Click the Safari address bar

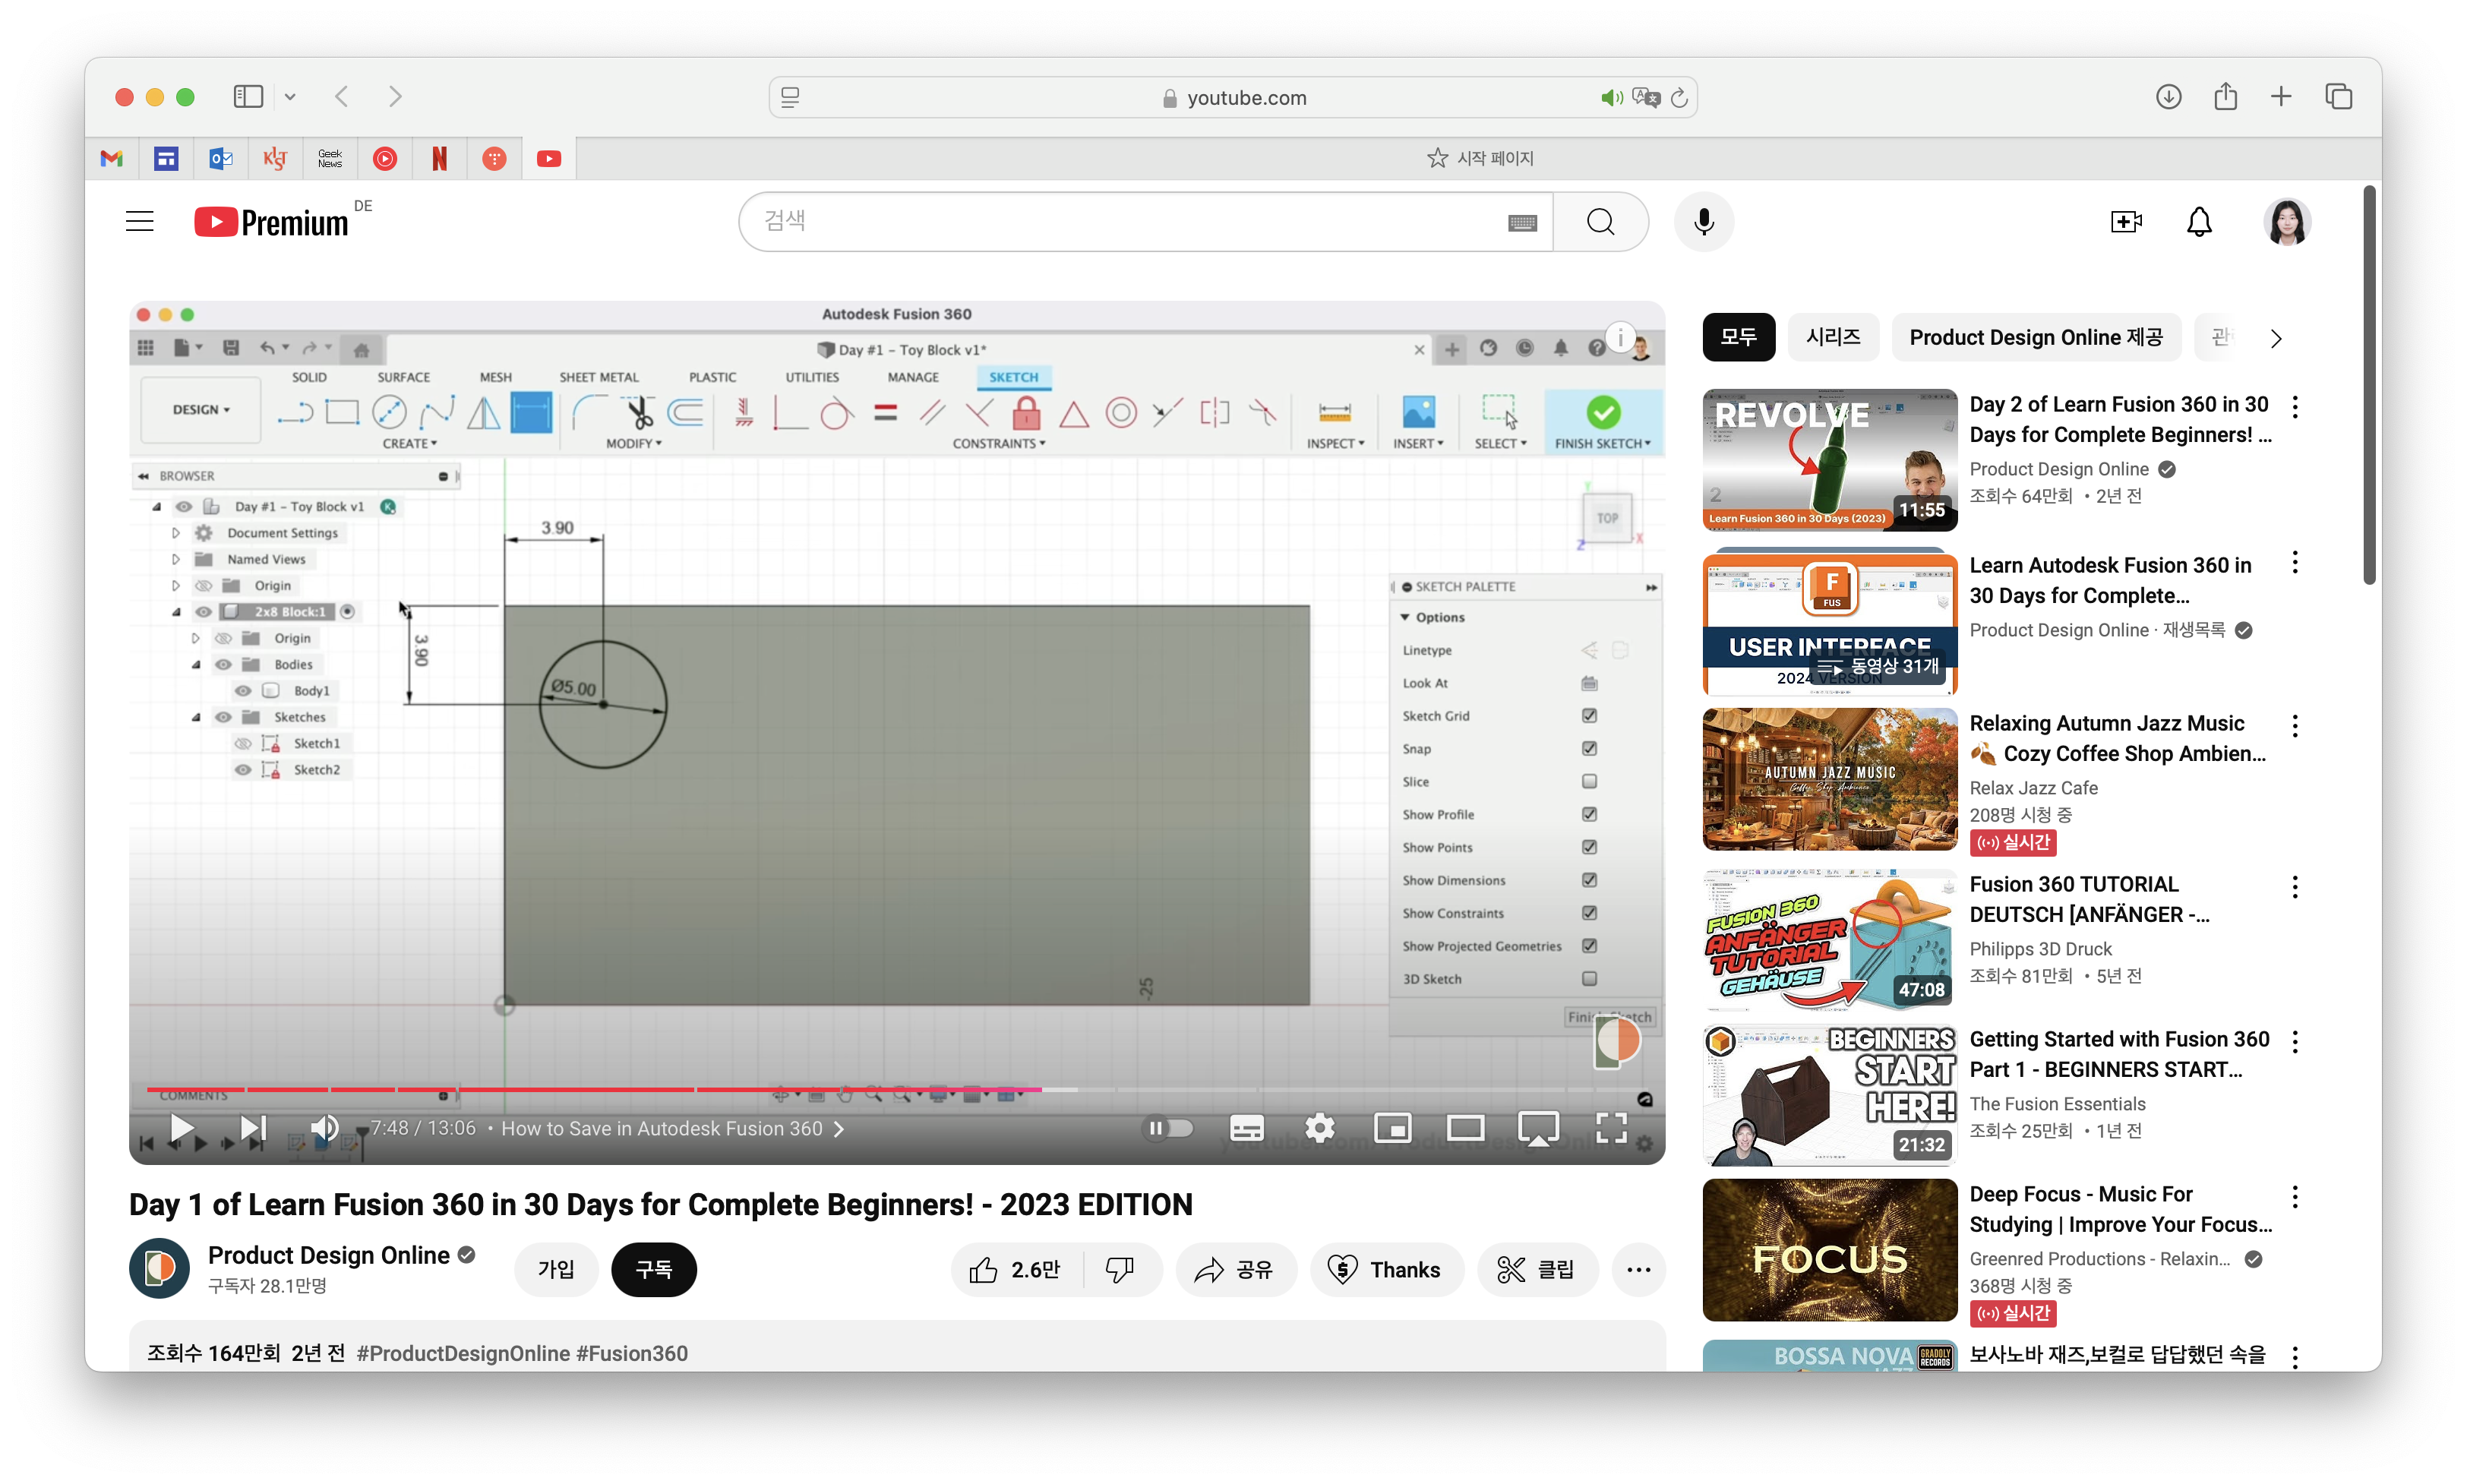[1233, 97]
